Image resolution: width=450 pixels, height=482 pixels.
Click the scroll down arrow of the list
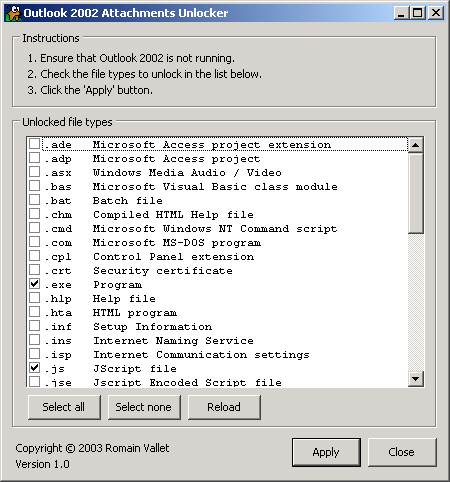416,379
